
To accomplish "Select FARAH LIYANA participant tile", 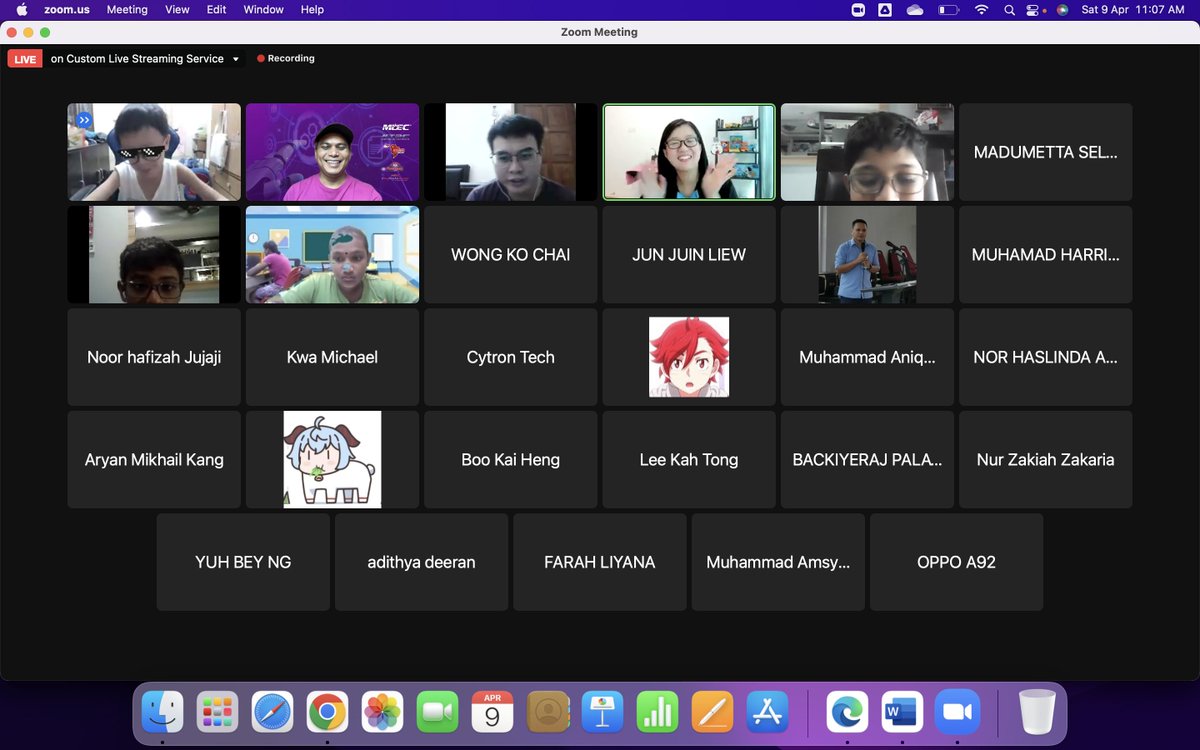I will pos(600,562).
